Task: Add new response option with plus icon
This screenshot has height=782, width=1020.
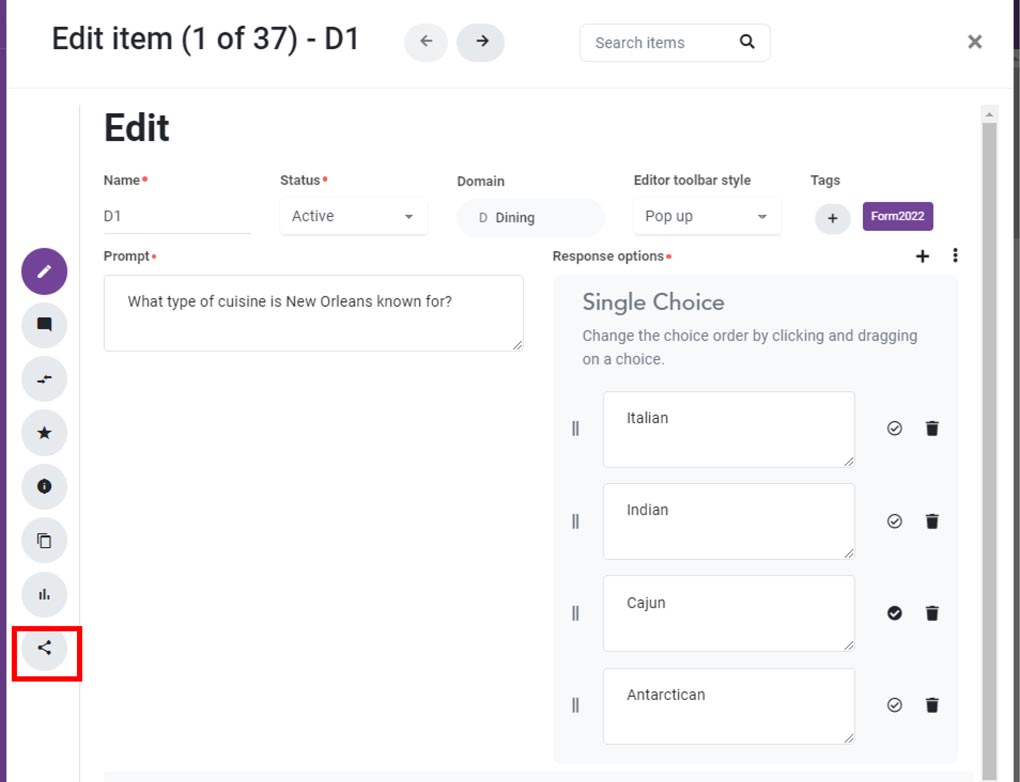Action: click(x=922, y=257)
